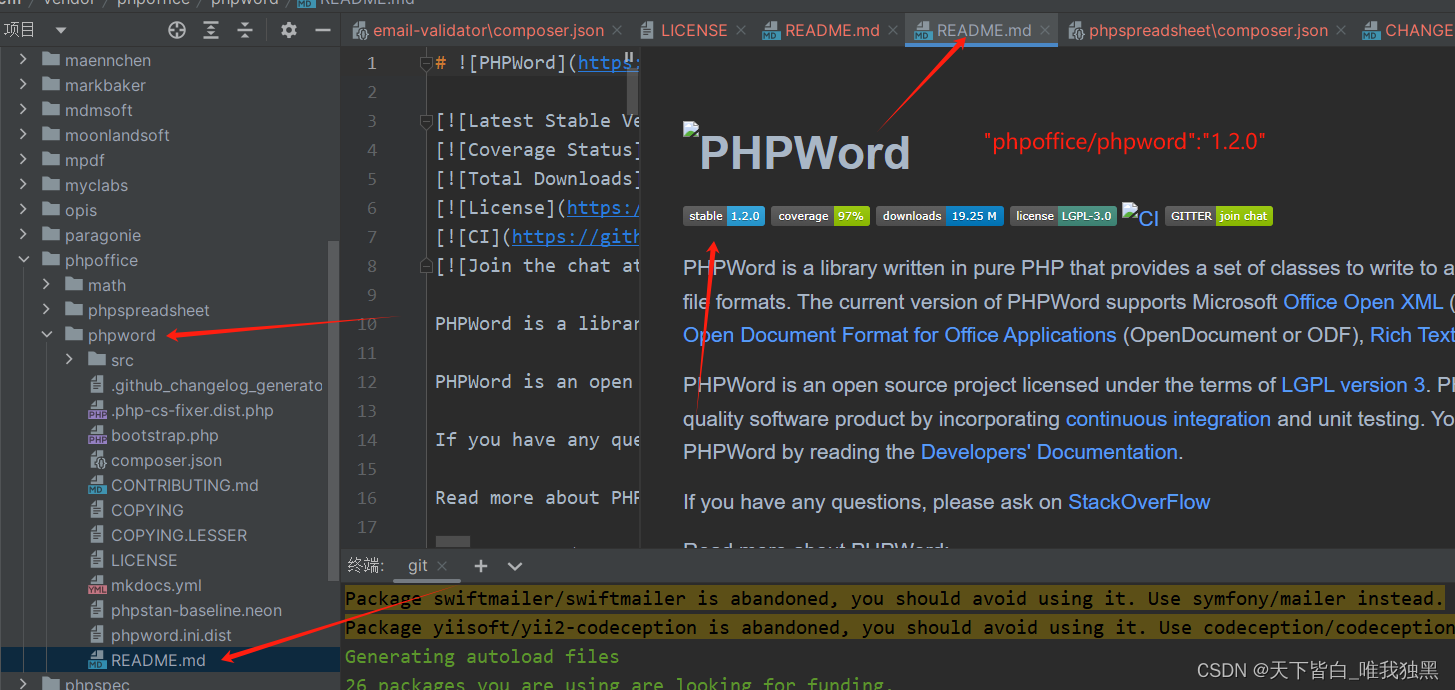Open Project panel settings gear
The image size is (1455, 690).
287,29
